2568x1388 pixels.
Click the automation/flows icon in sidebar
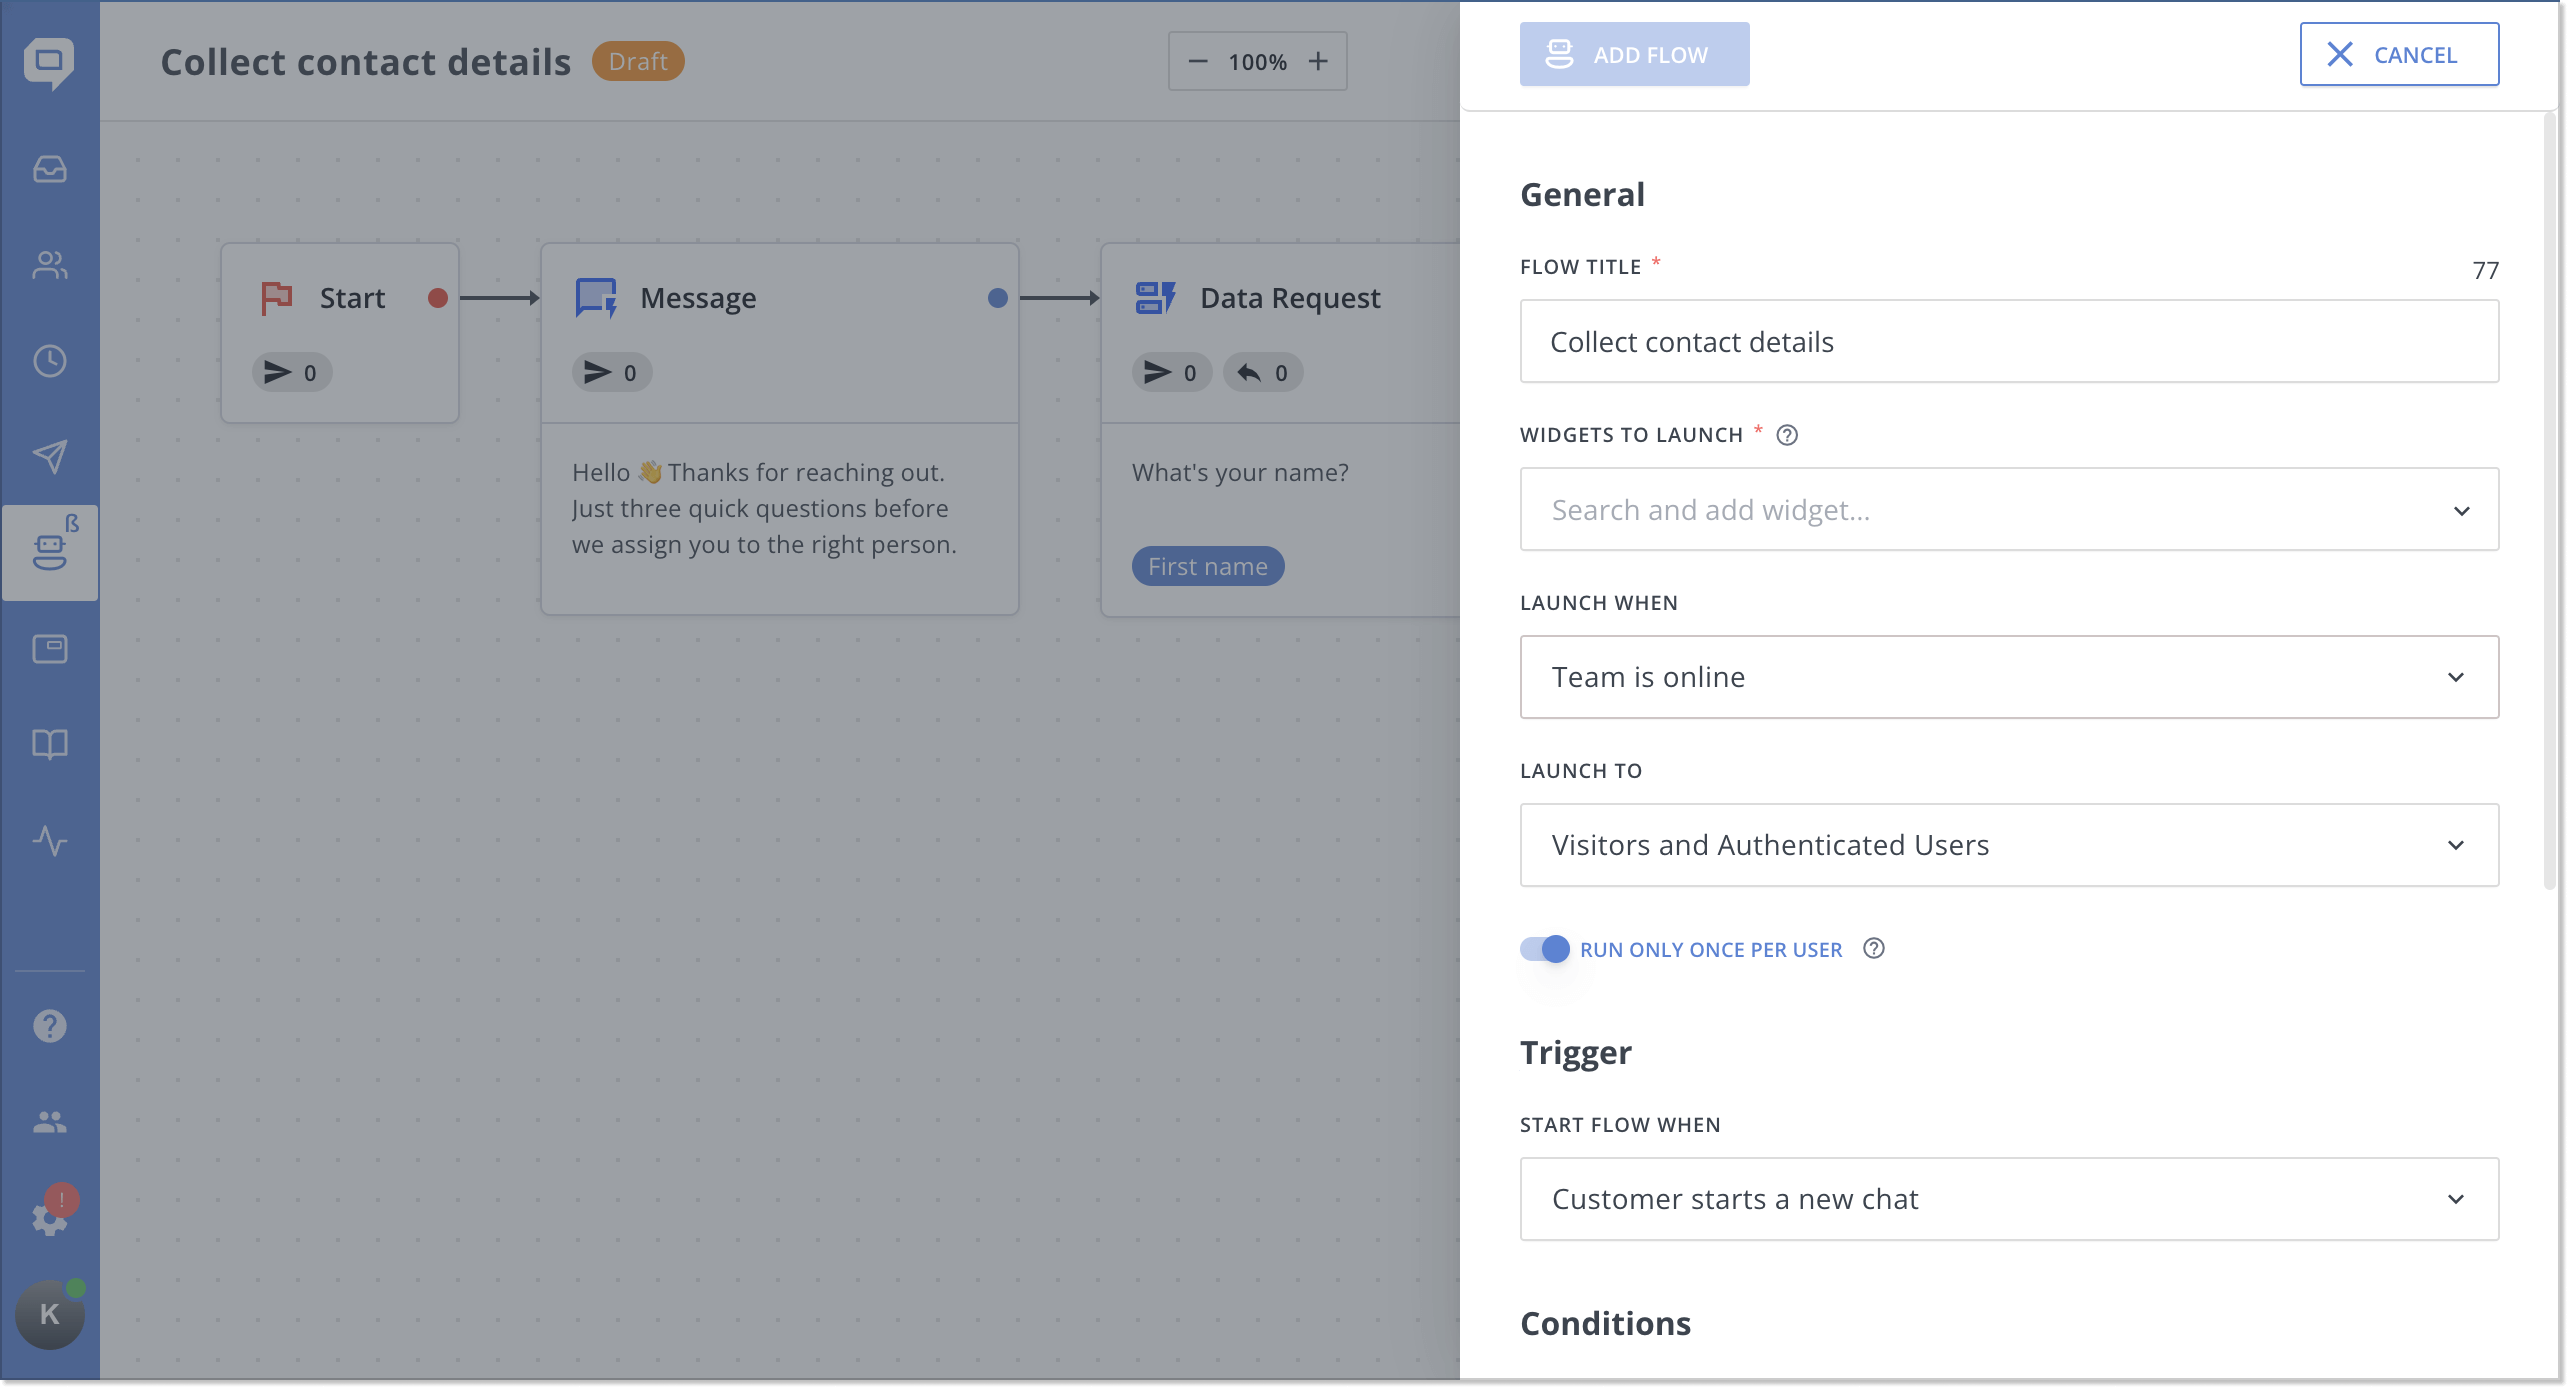(x=48, y=550)
